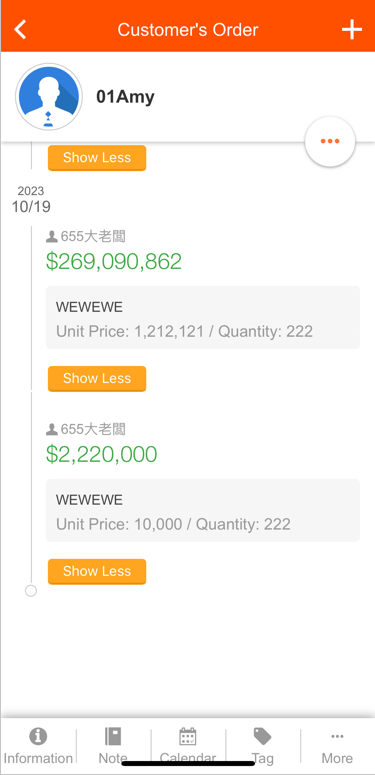375x775 pixels.
Task: Collapse top order with Show Less
Action: 97,158
